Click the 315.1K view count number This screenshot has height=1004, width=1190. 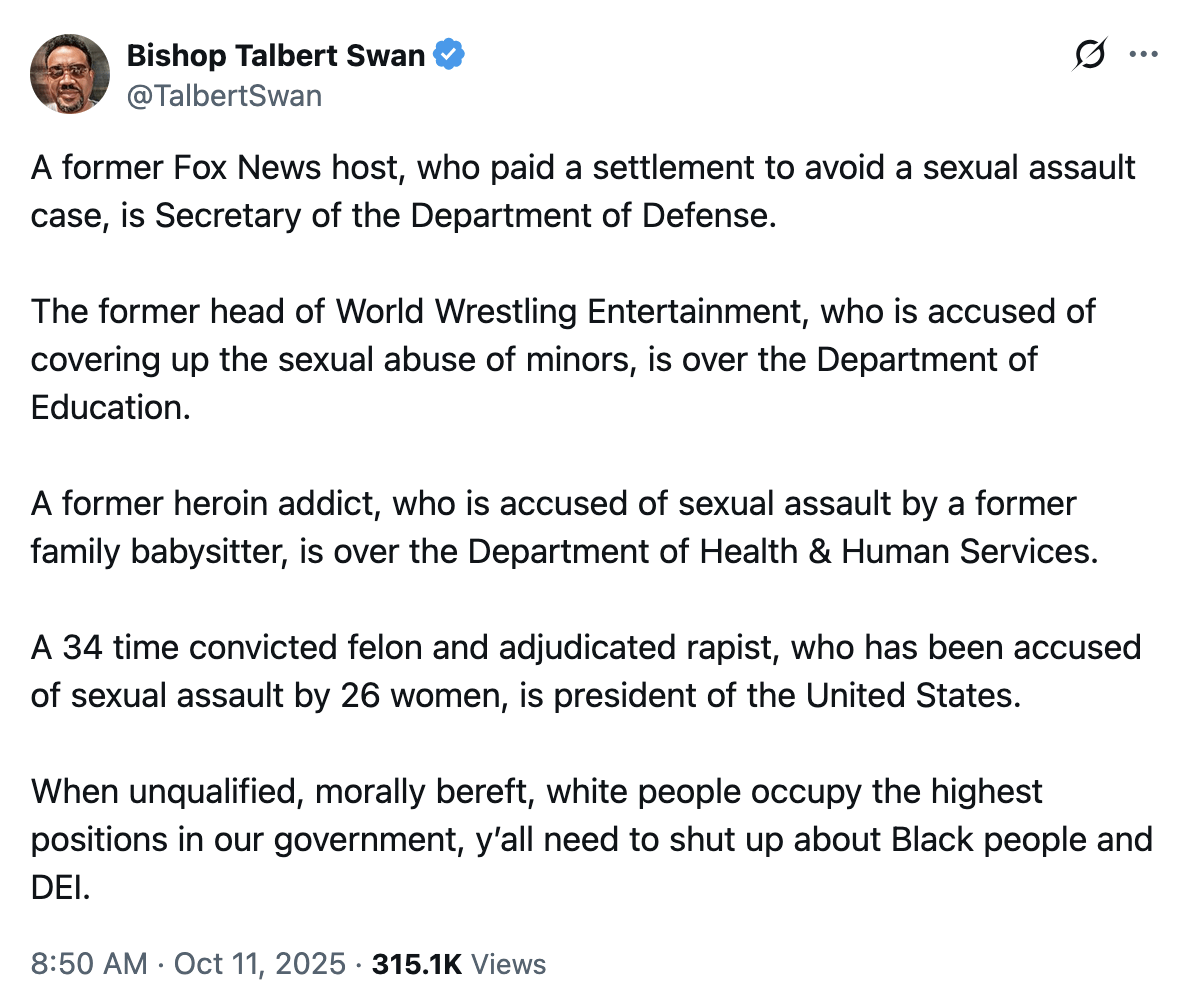coord(416,964)
